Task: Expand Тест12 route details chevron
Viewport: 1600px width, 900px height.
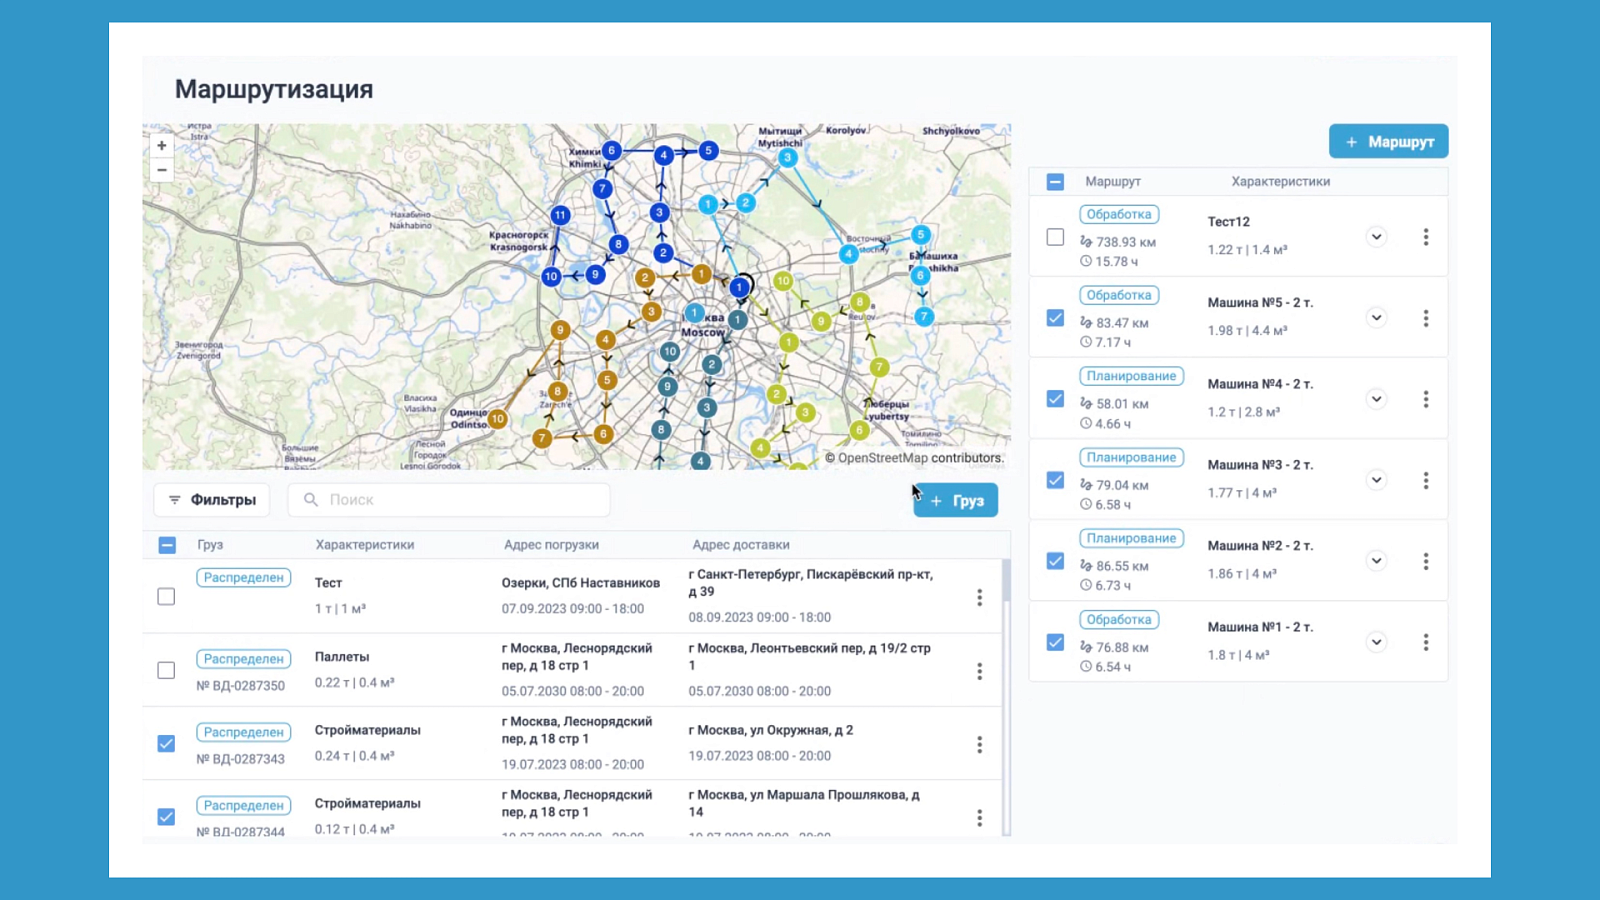Action: point(1377,237)
